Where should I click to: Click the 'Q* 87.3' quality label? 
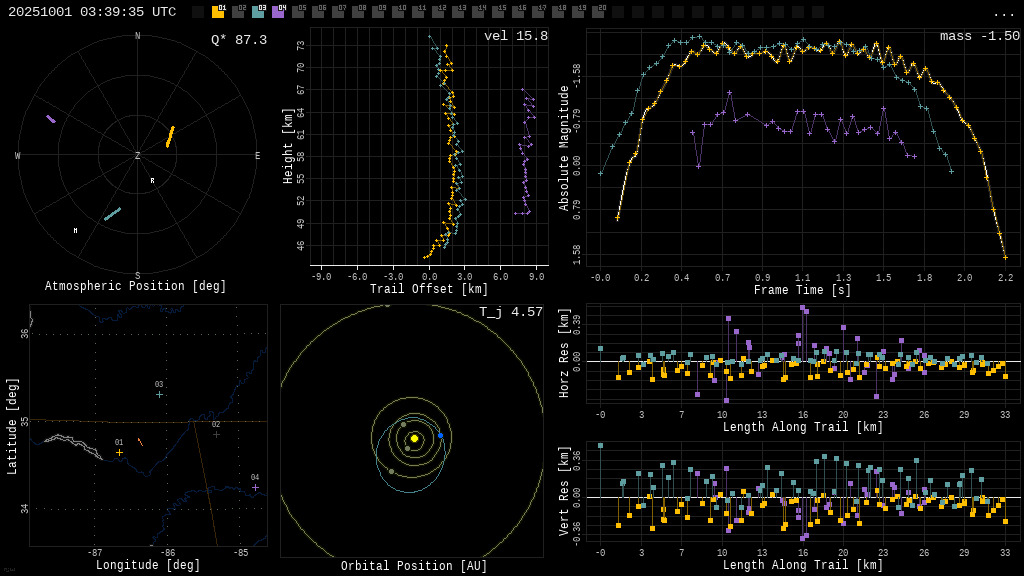tap(238, 40)
